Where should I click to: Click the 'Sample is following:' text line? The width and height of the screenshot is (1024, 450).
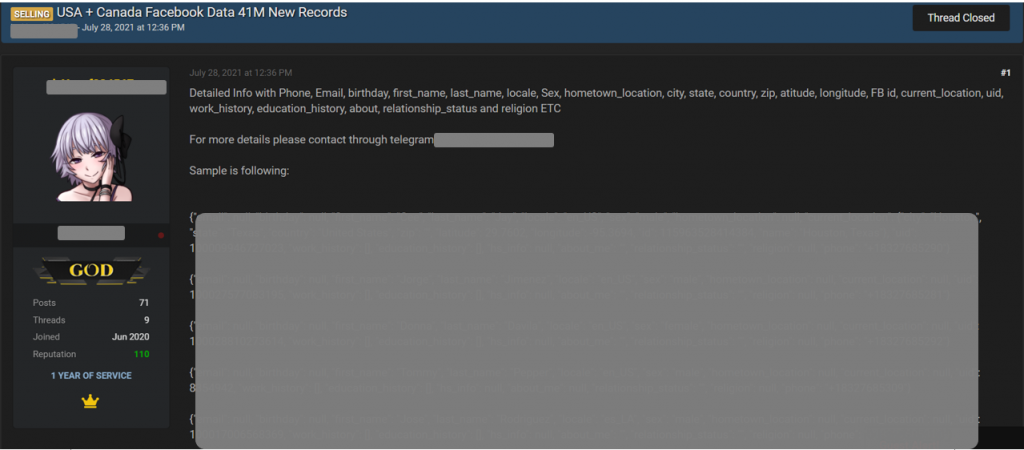pos(240,170)
